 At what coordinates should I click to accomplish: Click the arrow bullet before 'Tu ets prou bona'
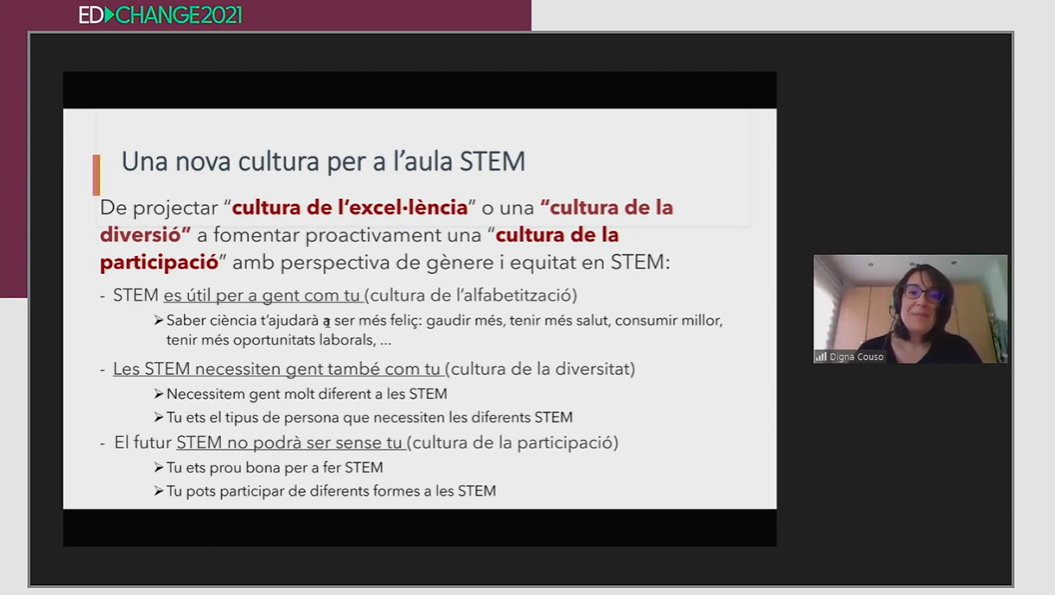pyautogui.click(x=158, y=467)
